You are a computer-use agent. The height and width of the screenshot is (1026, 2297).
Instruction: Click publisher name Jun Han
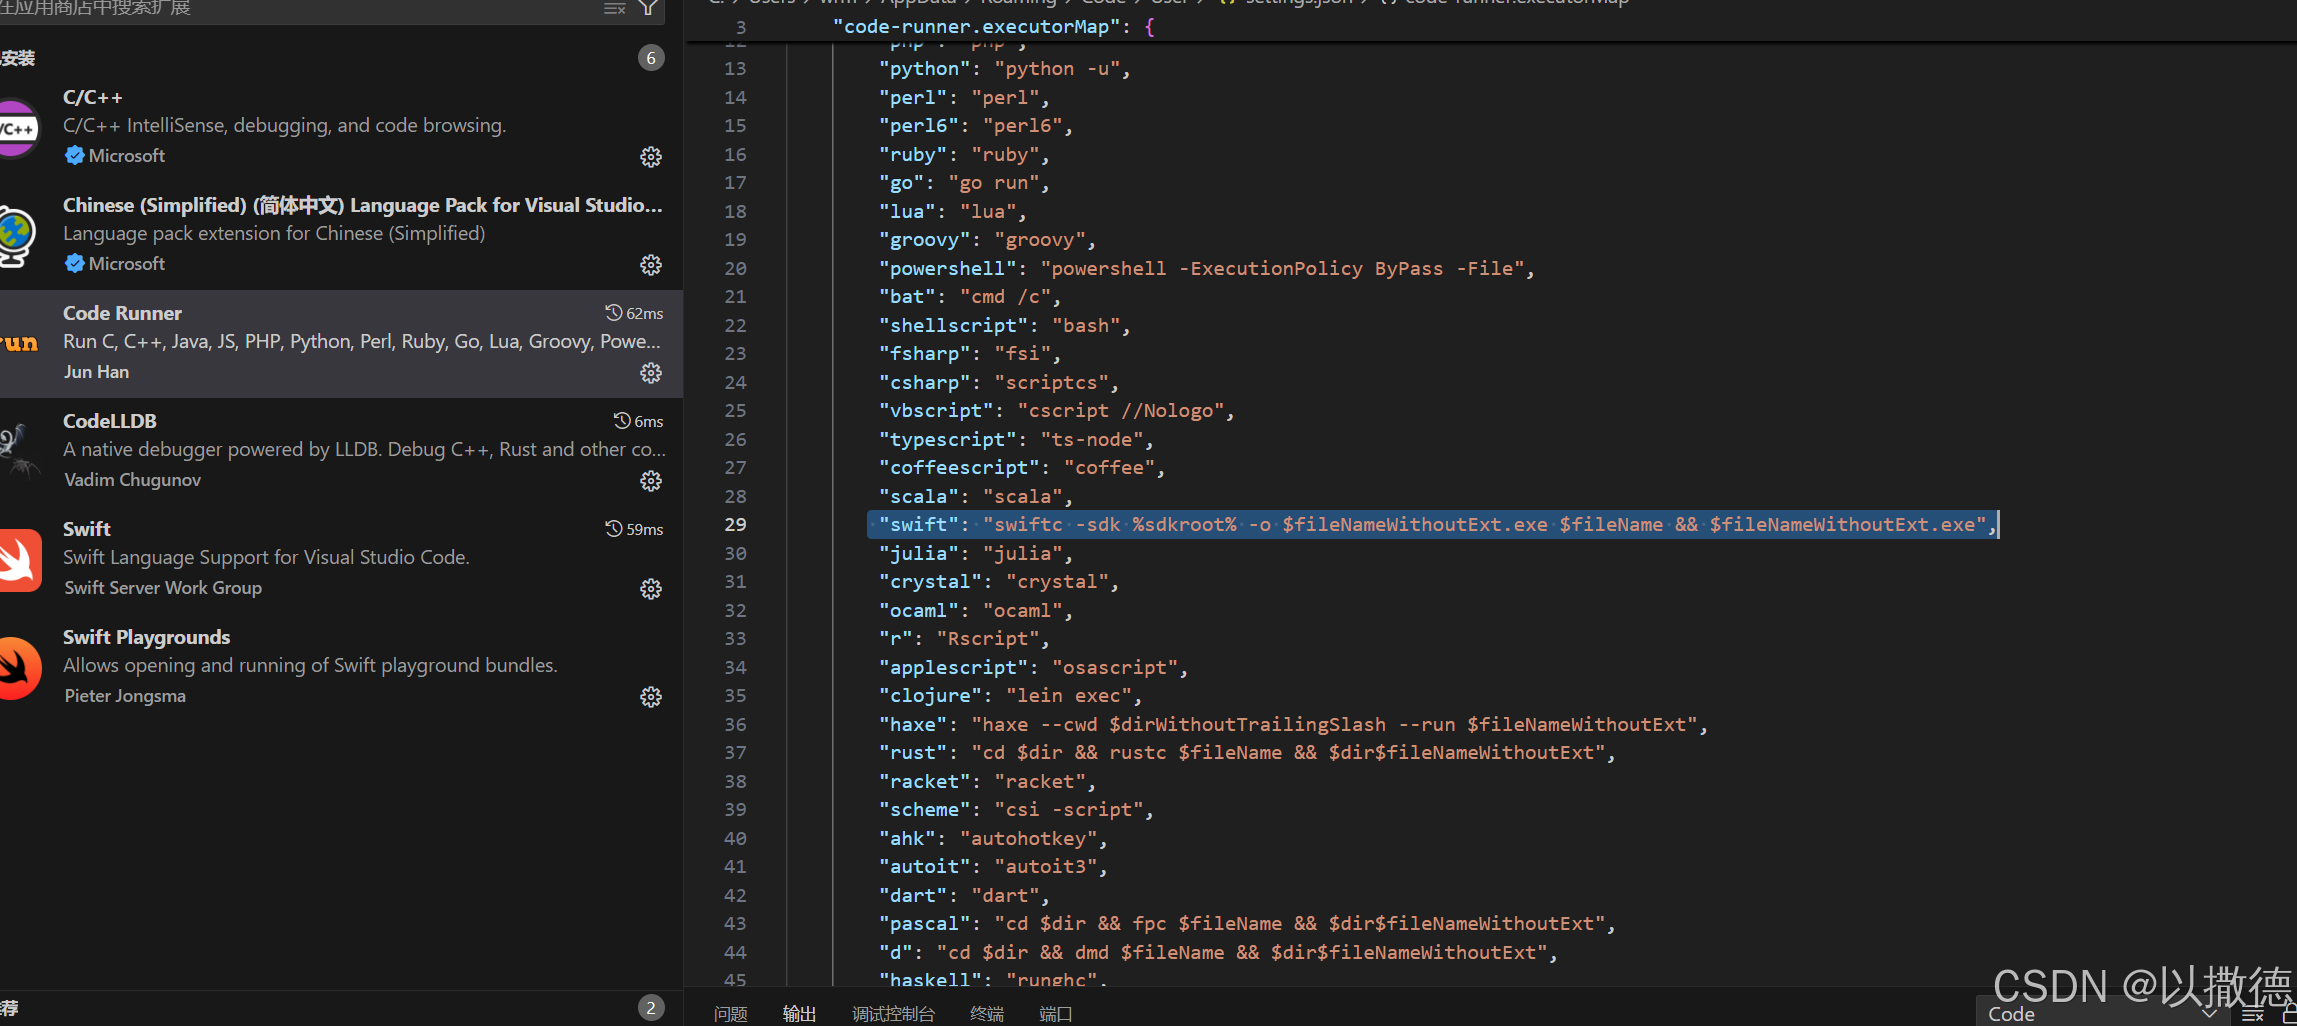click(x=97, y=372)
